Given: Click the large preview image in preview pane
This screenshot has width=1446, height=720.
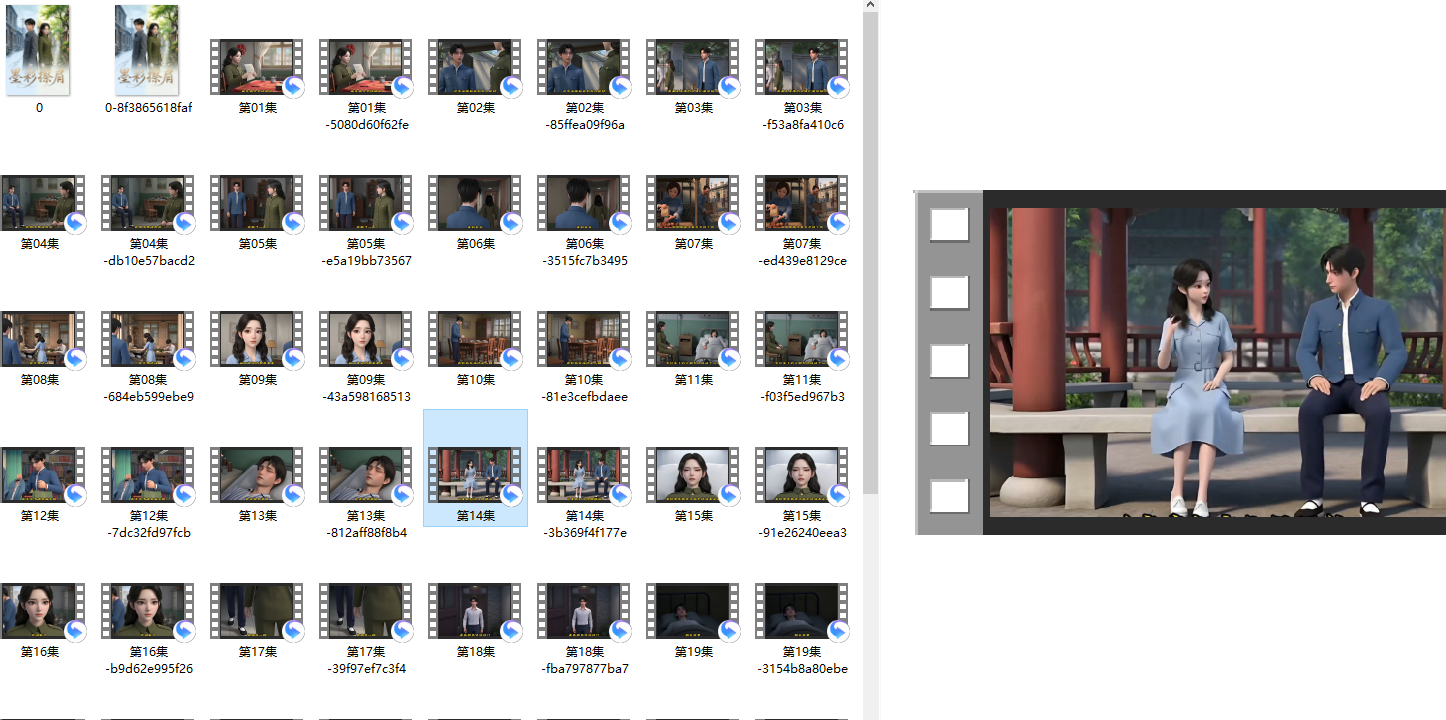Looking at the screenshot, I should click(x=1215, y=362).
